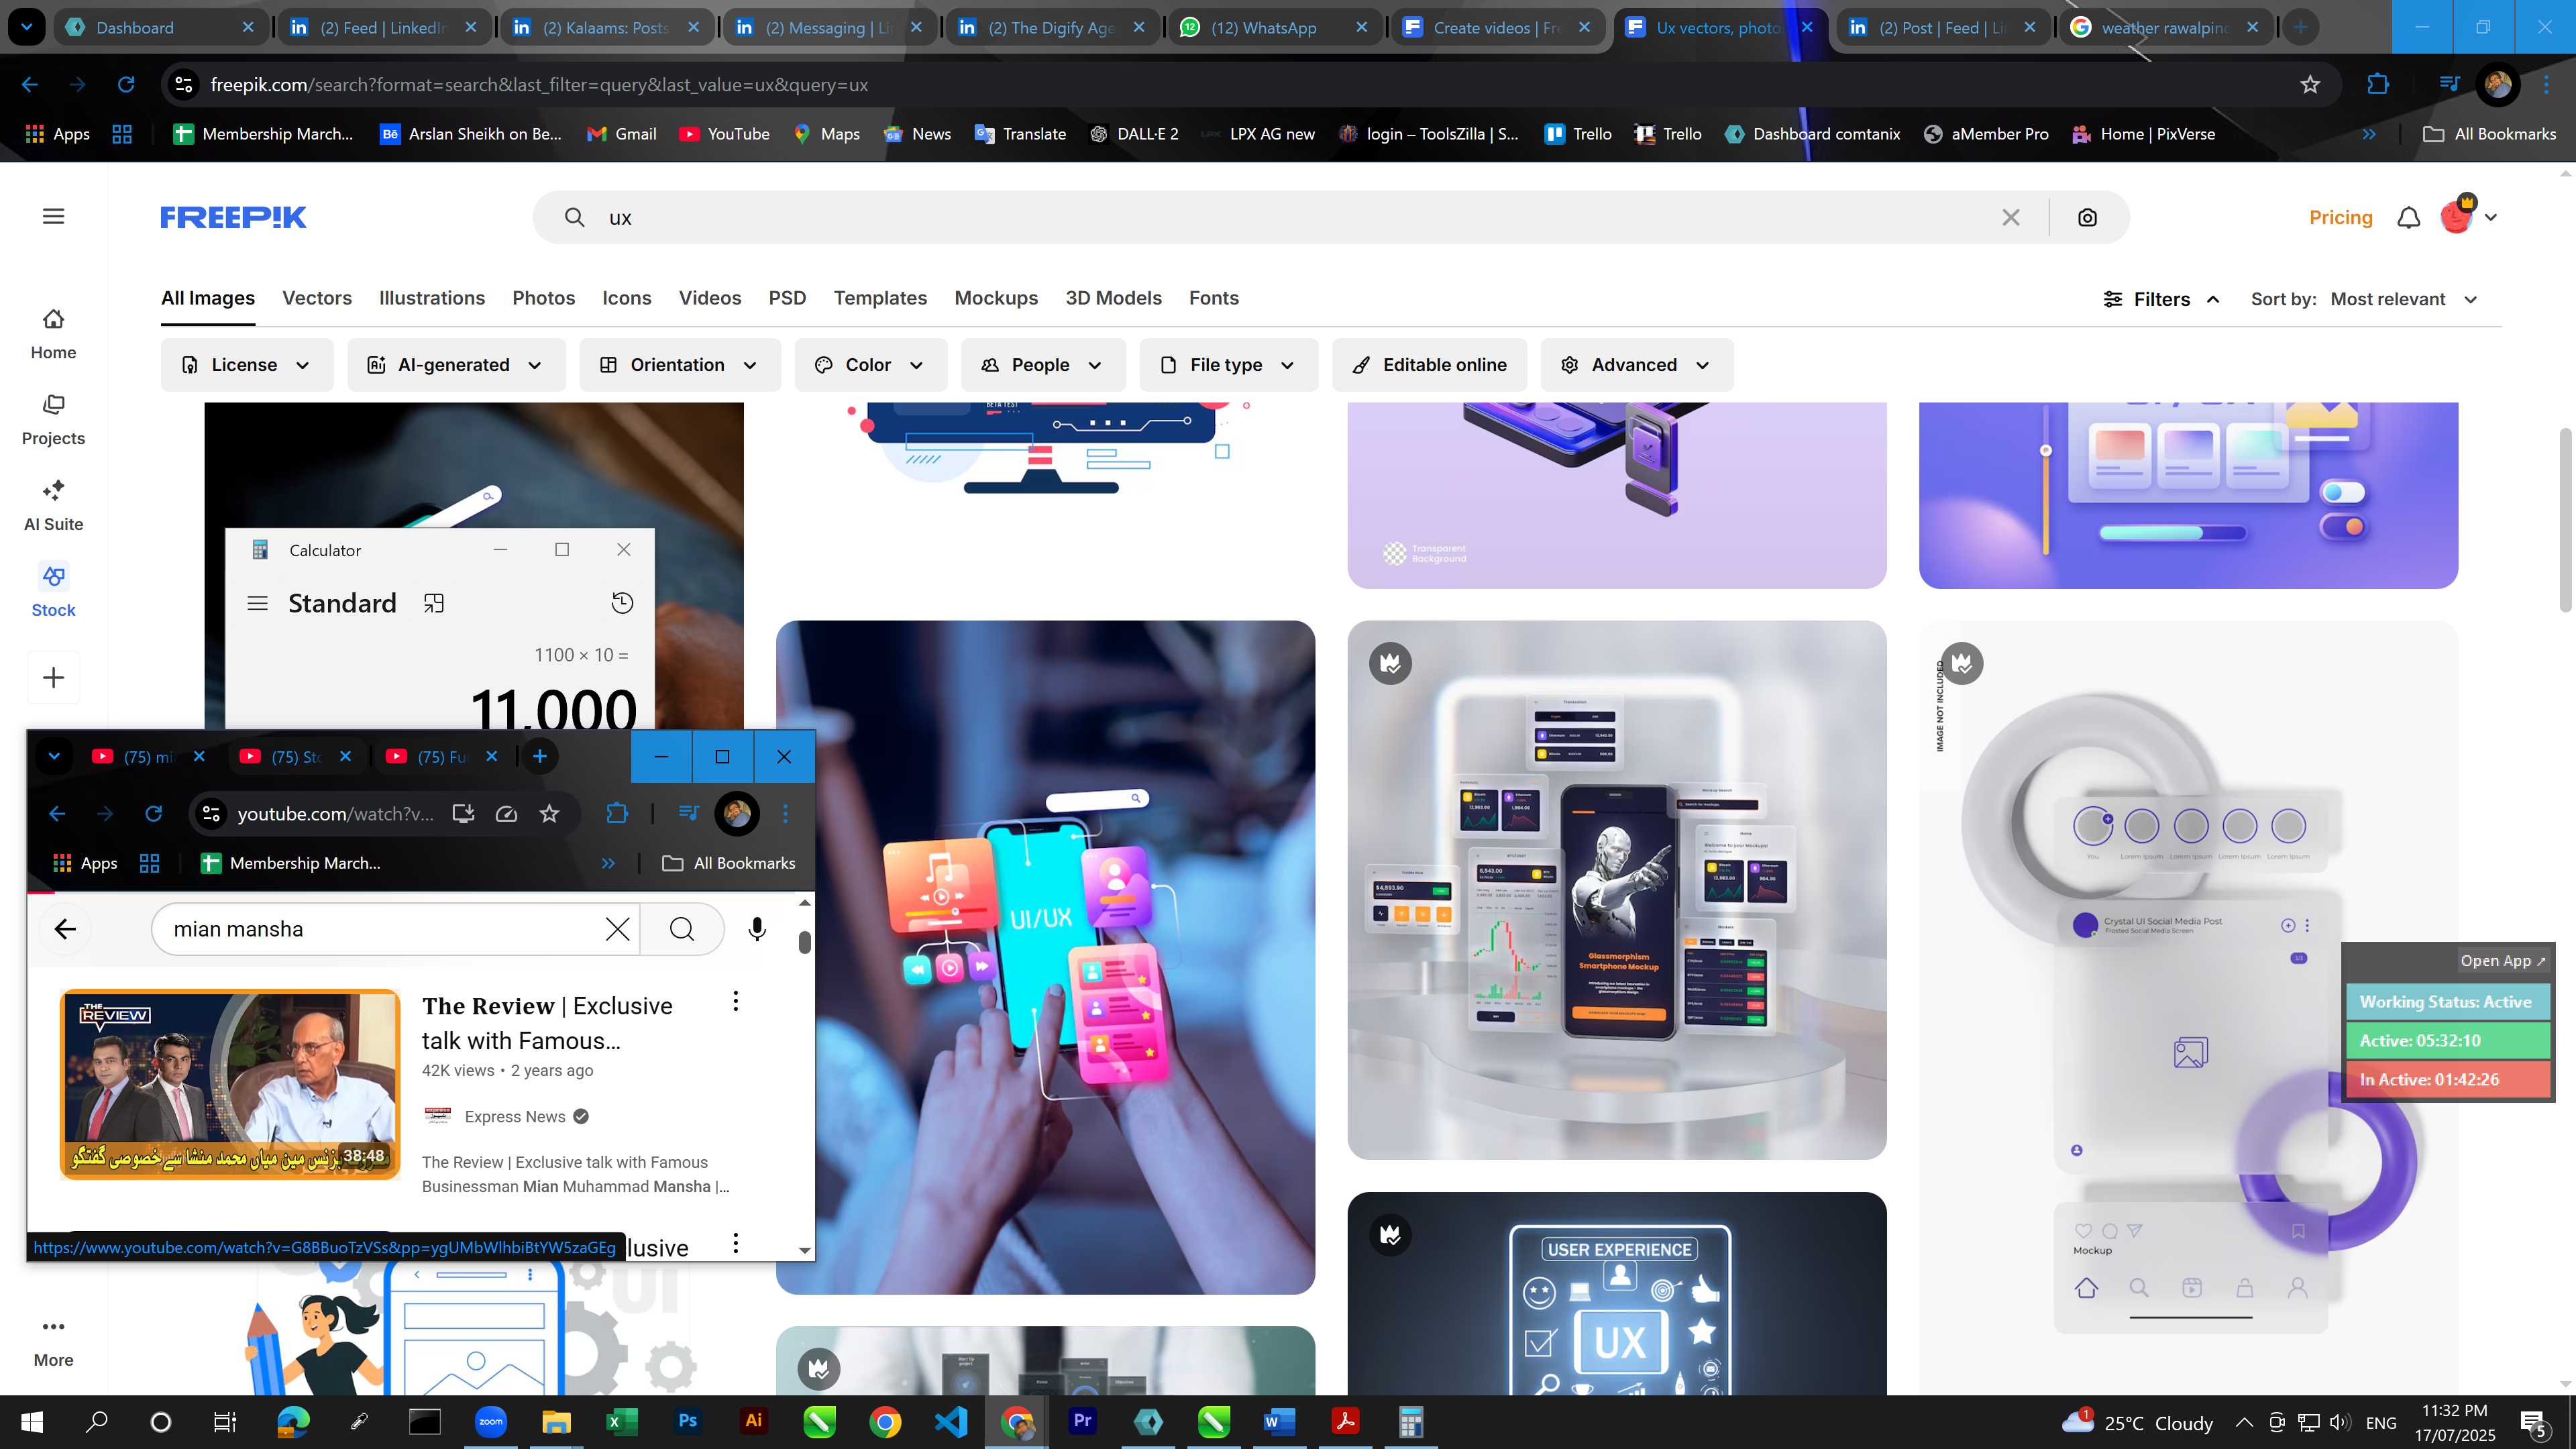Open the Color filter dropdown
Image resolution: width=2576 pixels, height=1449 pixels.
(870, 365)
